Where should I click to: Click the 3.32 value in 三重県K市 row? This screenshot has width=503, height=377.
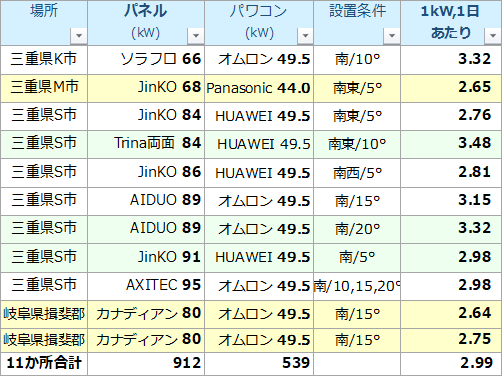pos(451,60)
